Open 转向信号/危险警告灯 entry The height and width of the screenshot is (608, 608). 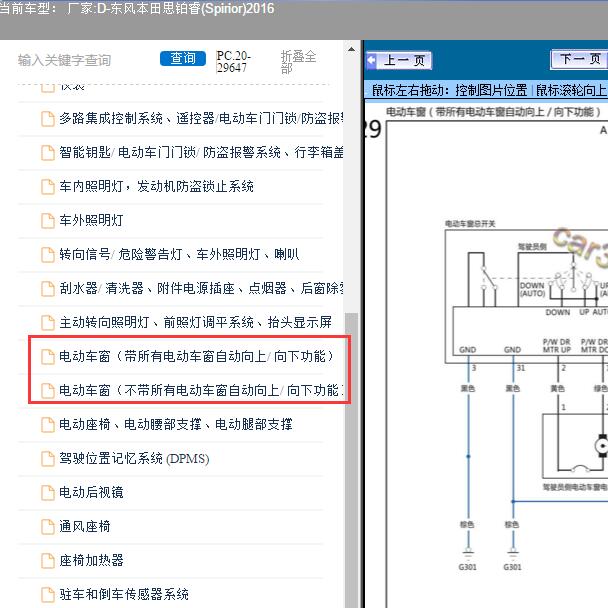point(179,254)
